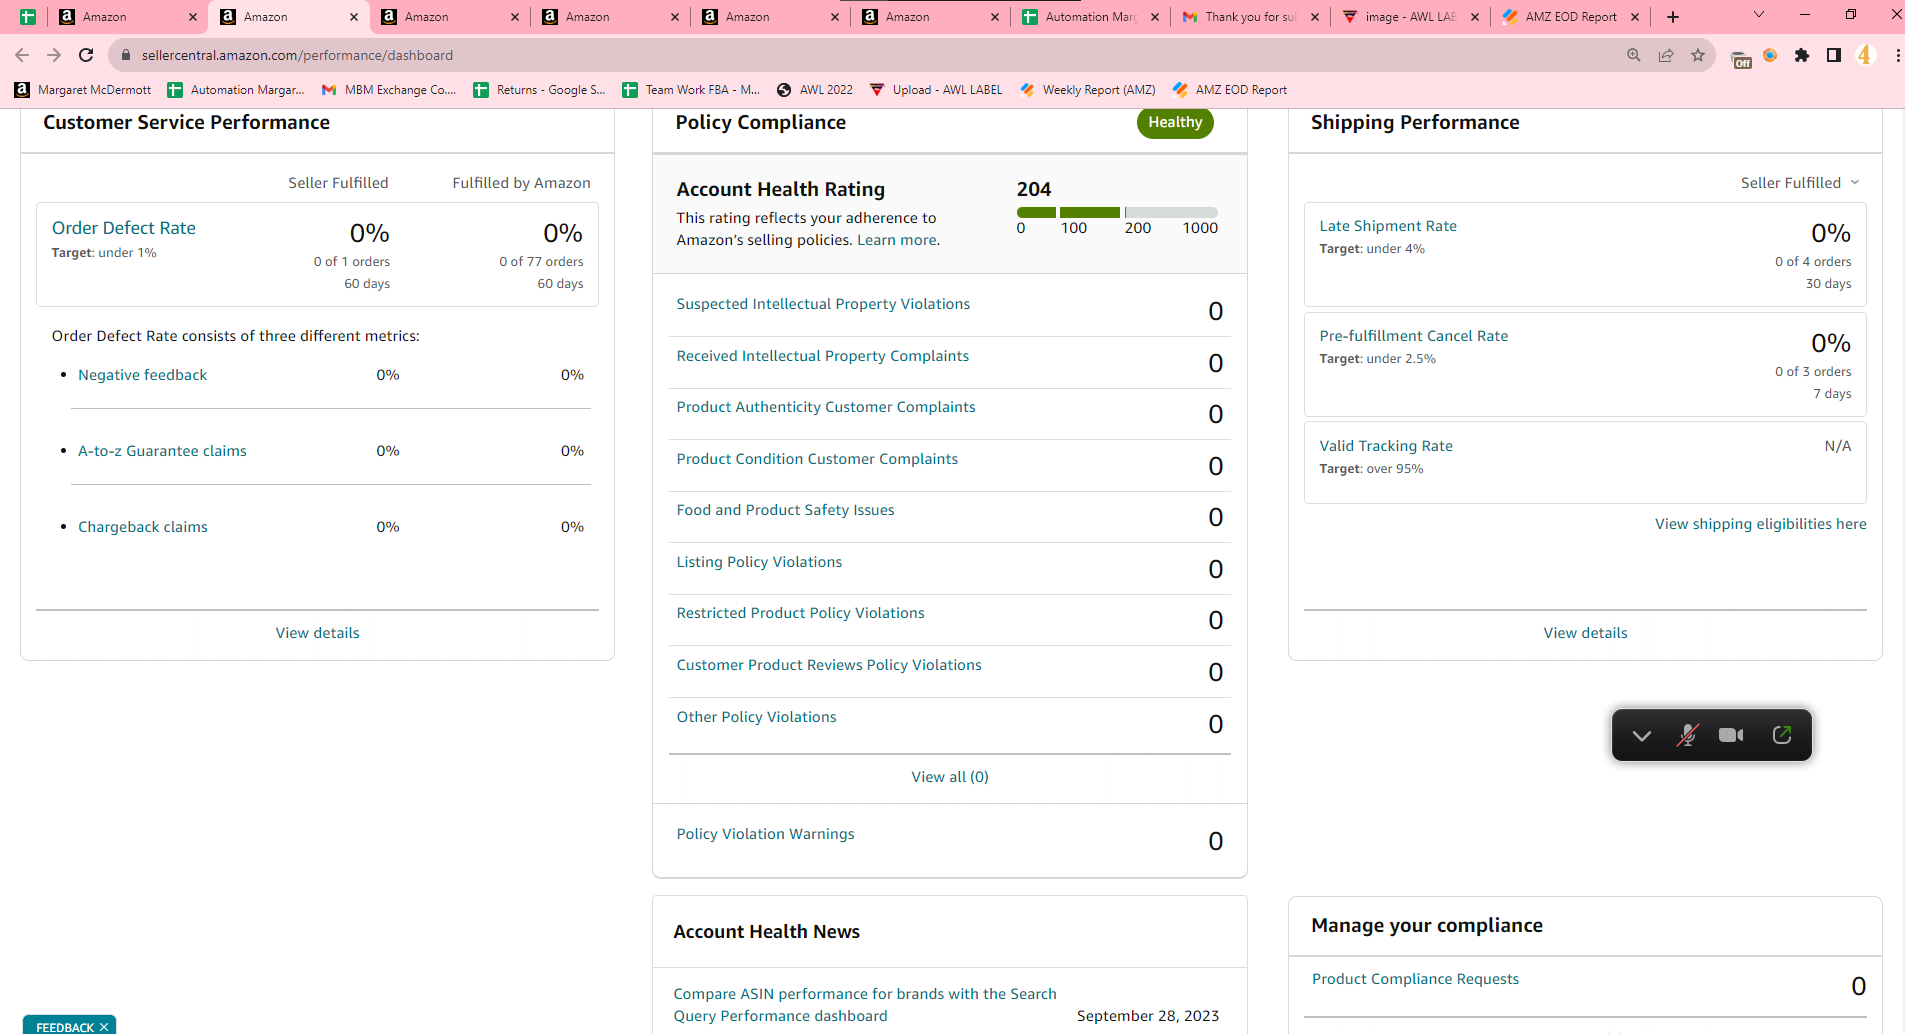
Task: Open Upload - AWL LABEL bookmark
Action: point(936,90)
